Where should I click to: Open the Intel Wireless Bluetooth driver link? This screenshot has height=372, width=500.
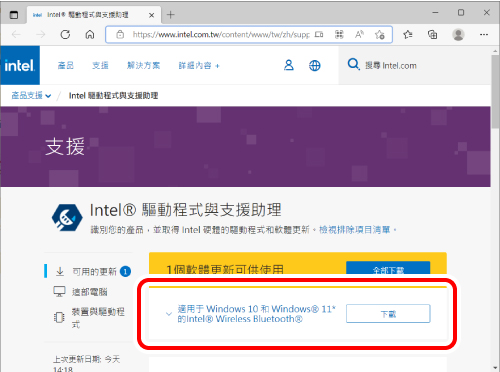click(x=257, y=314)
